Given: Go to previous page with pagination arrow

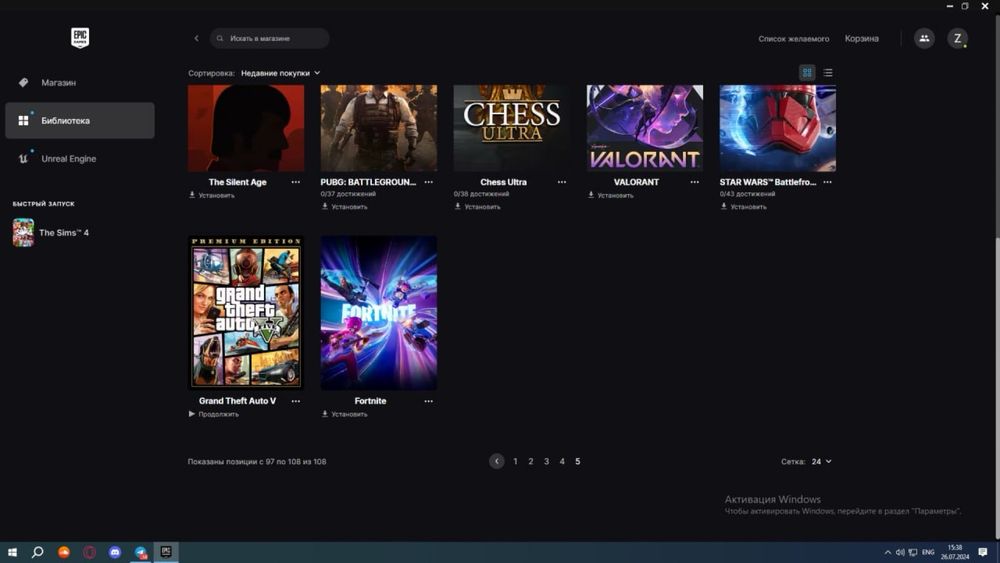Looking at the screenshot, I should click(x=497, y=461).
